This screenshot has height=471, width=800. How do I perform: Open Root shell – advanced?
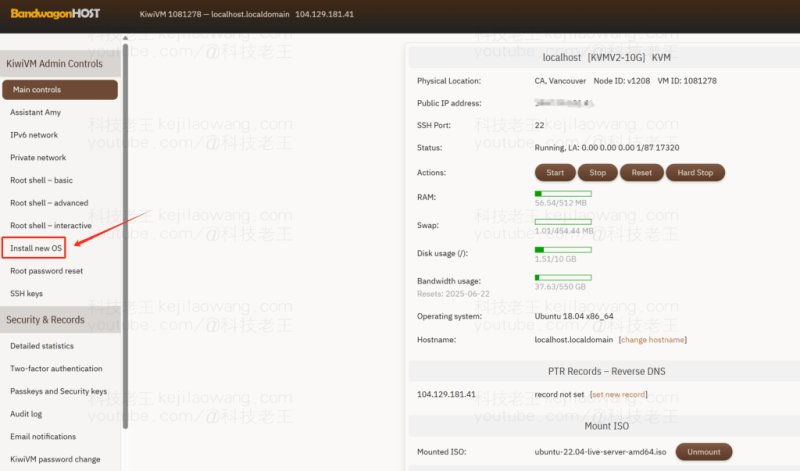click(x=49, y=203)
